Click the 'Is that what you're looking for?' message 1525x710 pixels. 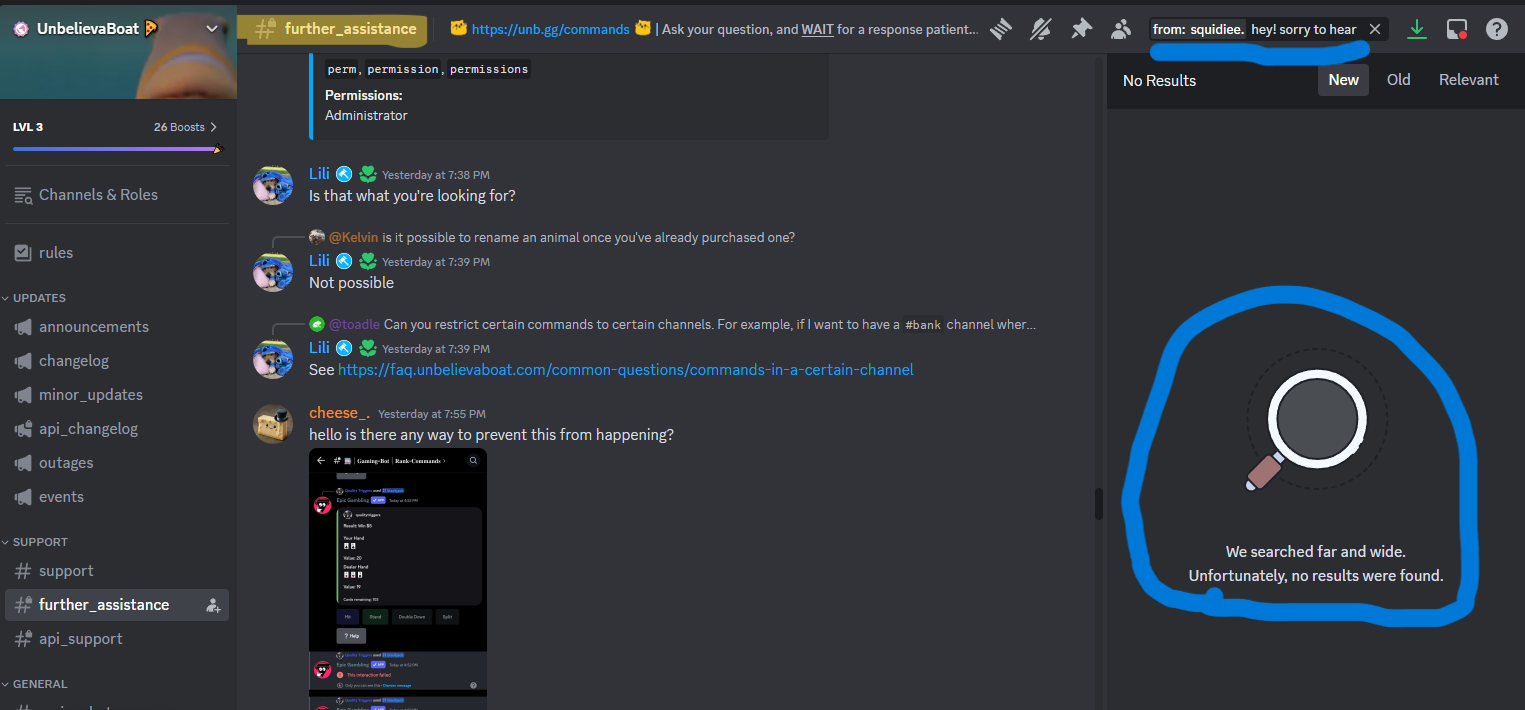tap(412, 196)
